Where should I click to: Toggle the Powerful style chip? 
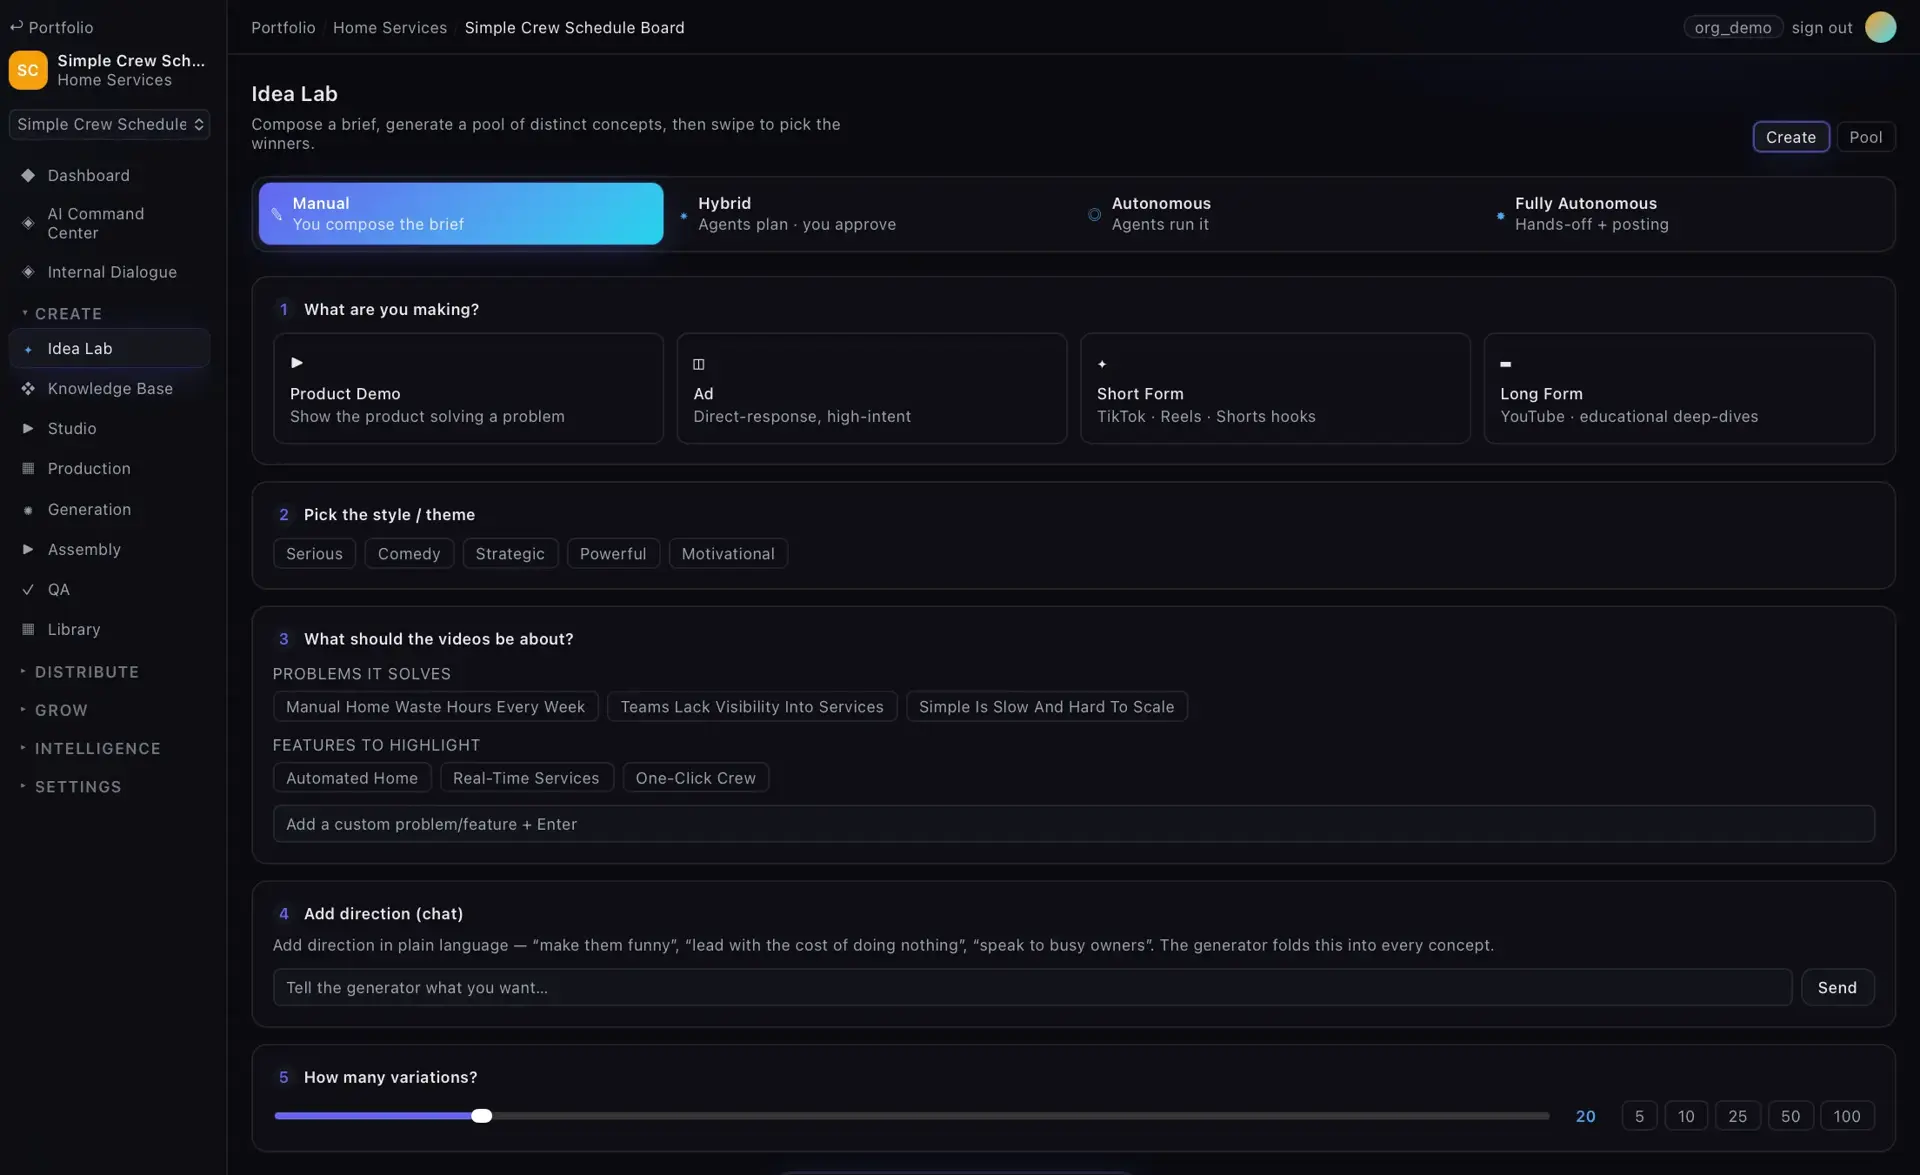[x=613, y=554]
